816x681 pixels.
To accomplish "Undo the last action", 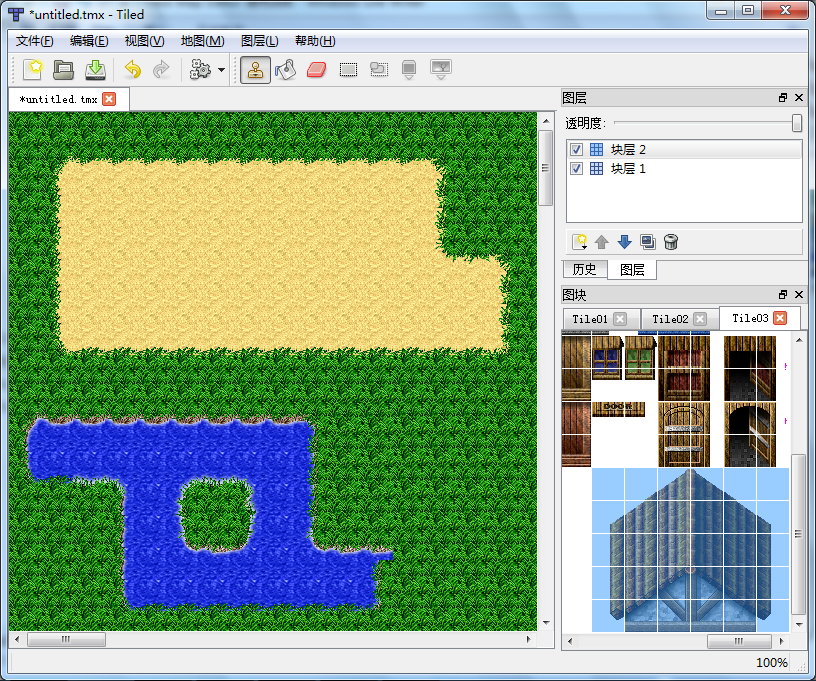I will click(x=133, y=69).
